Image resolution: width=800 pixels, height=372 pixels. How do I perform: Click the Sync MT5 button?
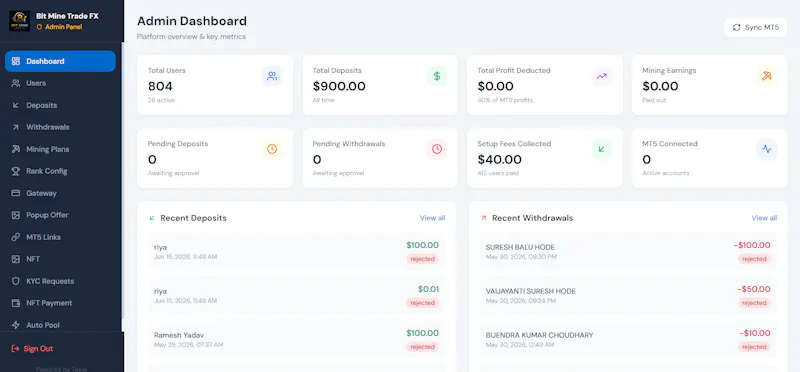[x=756, y=28]
